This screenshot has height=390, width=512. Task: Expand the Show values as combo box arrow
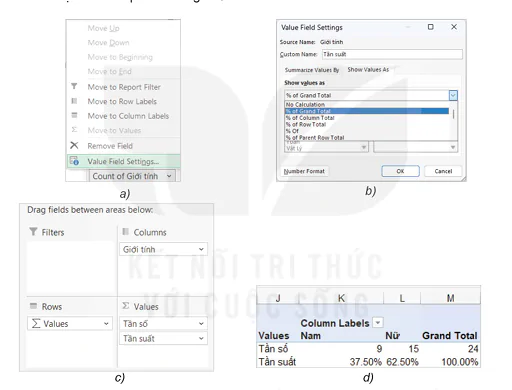tap(453, 96)
